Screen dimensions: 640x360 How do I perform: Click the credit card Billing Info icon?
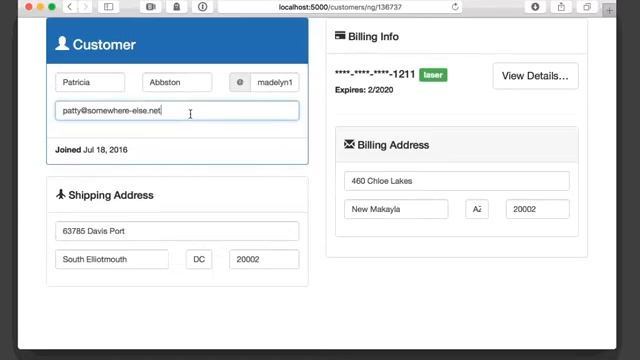[340, 36]
